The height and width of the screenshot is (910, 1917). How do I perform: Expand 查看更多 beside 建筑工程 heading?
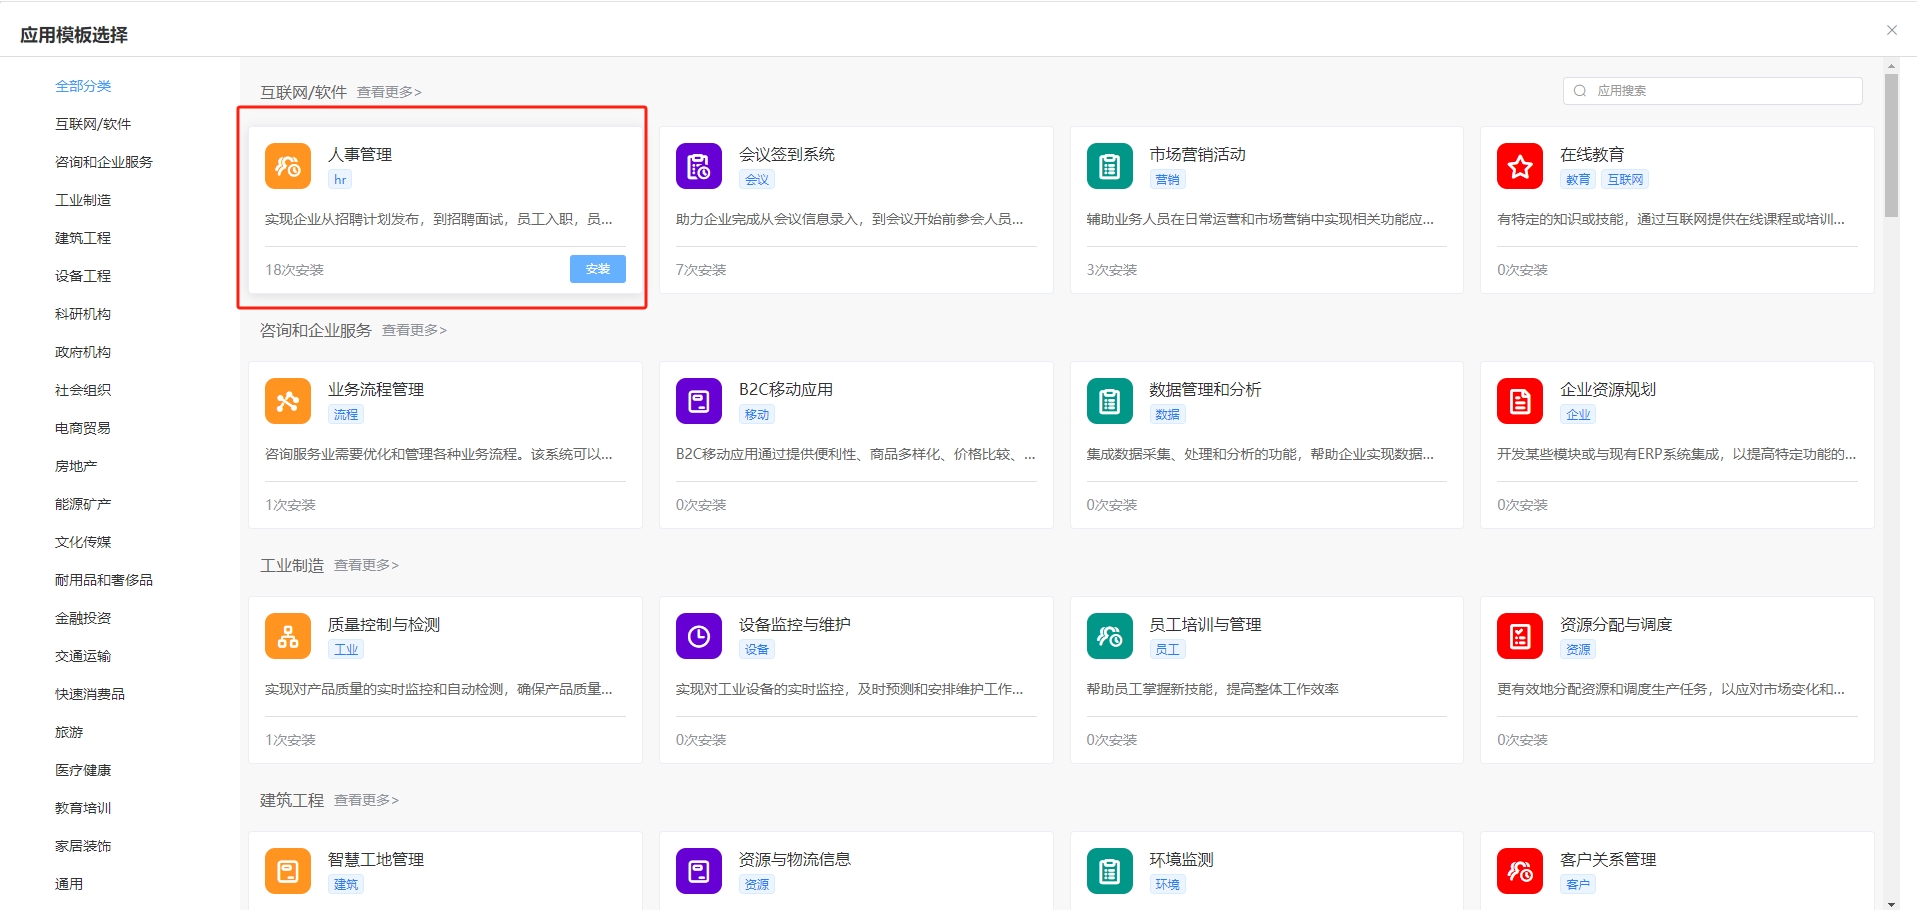366,800
